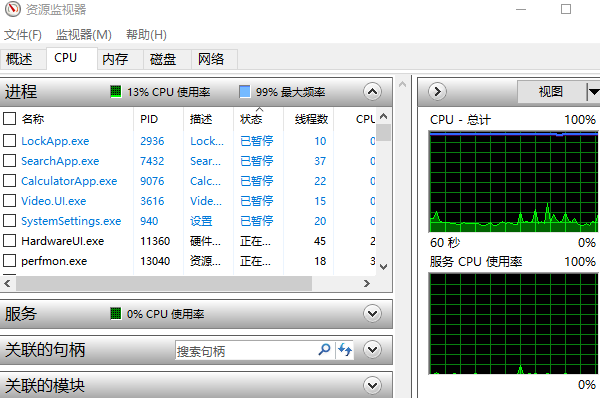The image size is (600, 398).
Task: Click the green indicator in 服务 header
Action: [116, 313]
